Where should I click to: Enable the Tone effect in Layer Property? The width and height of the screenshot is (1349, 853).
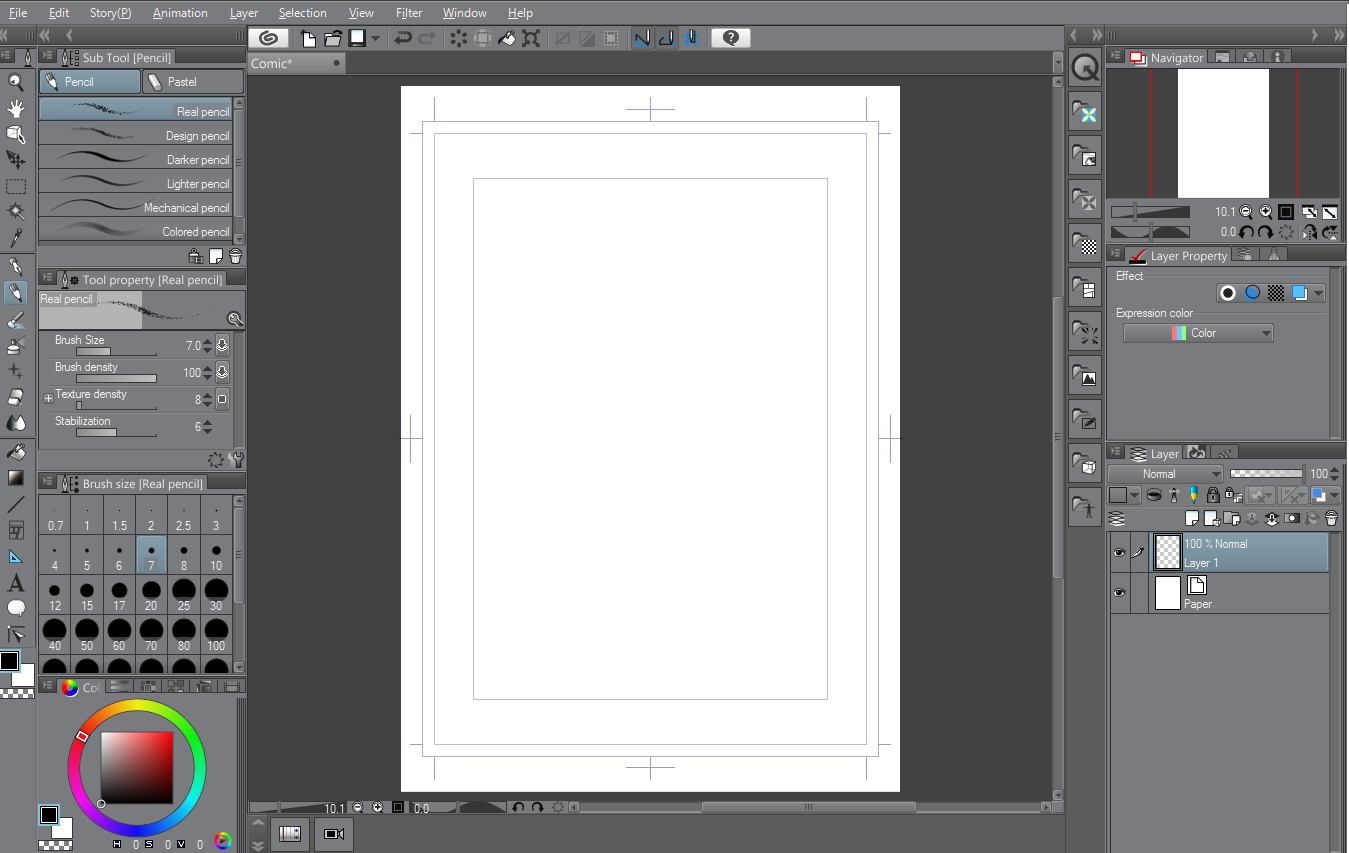coord(1275,292)
